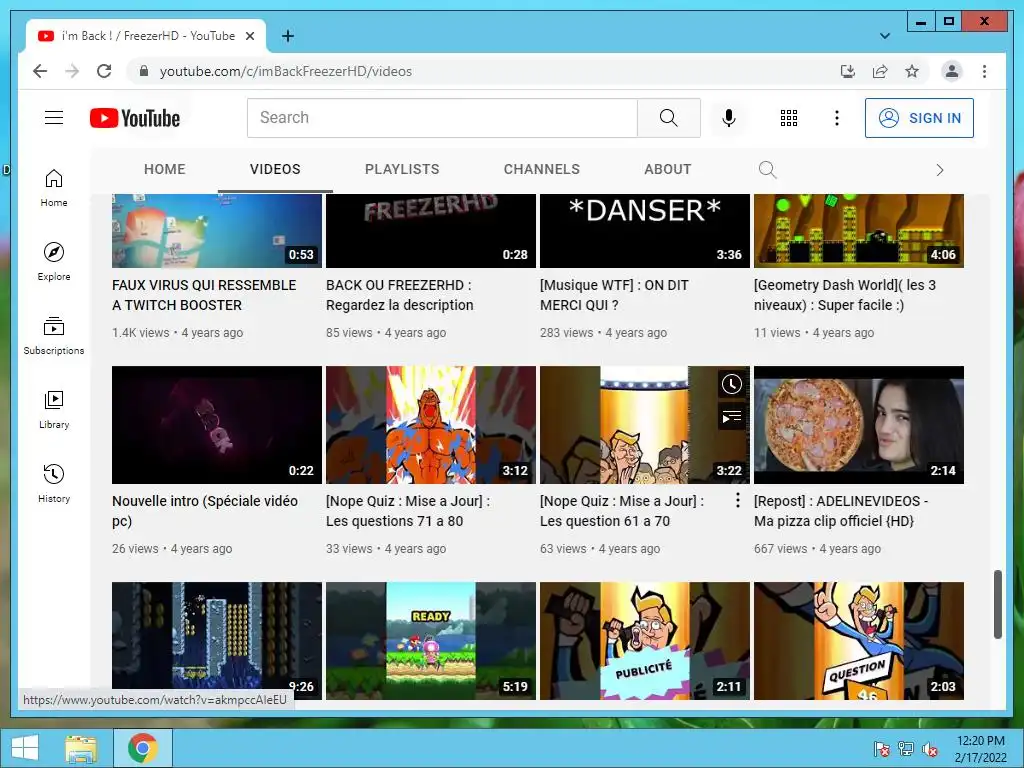Viewport: 1024px width, 768px height.
Task: Play the PUBLICITÉ thumbnail 2:11
Action: pos(645,641)
